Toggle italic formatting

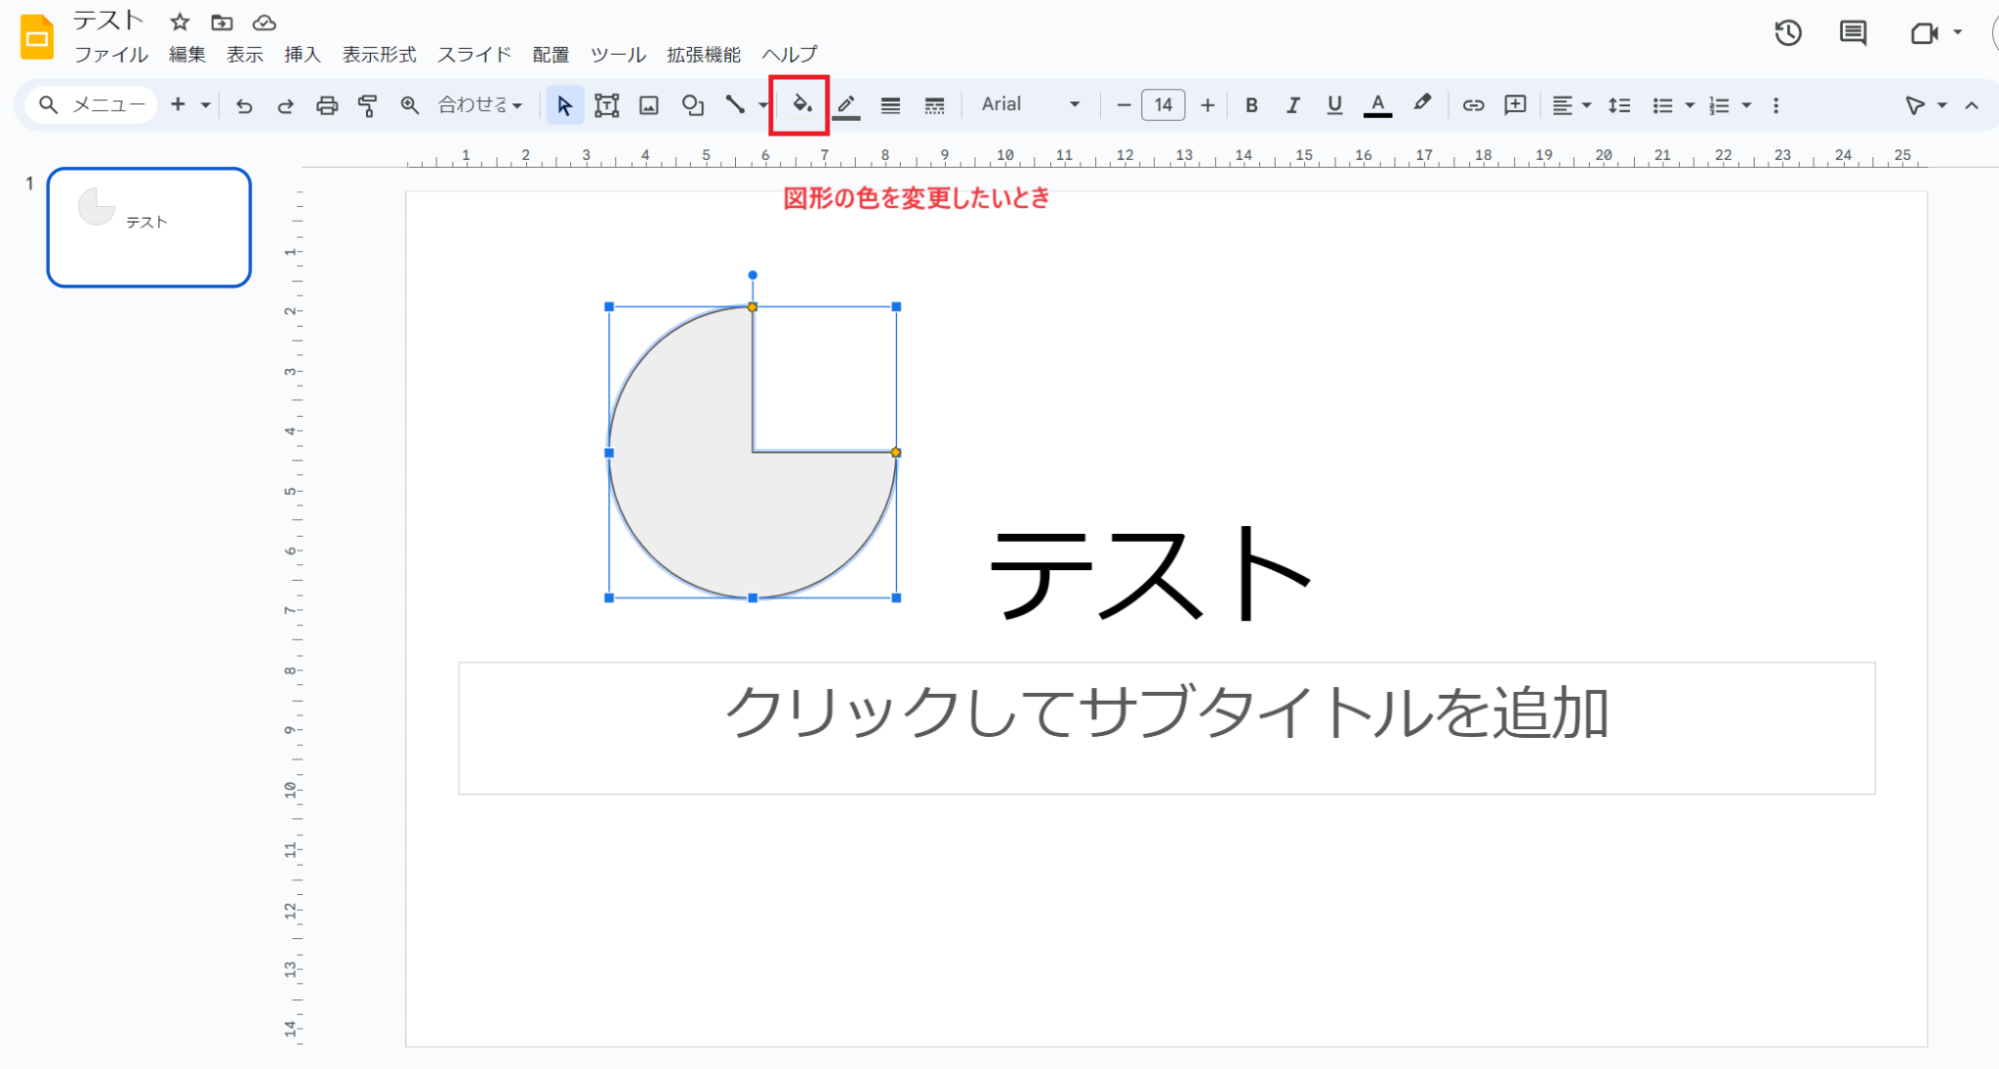tap(1292, 105)
